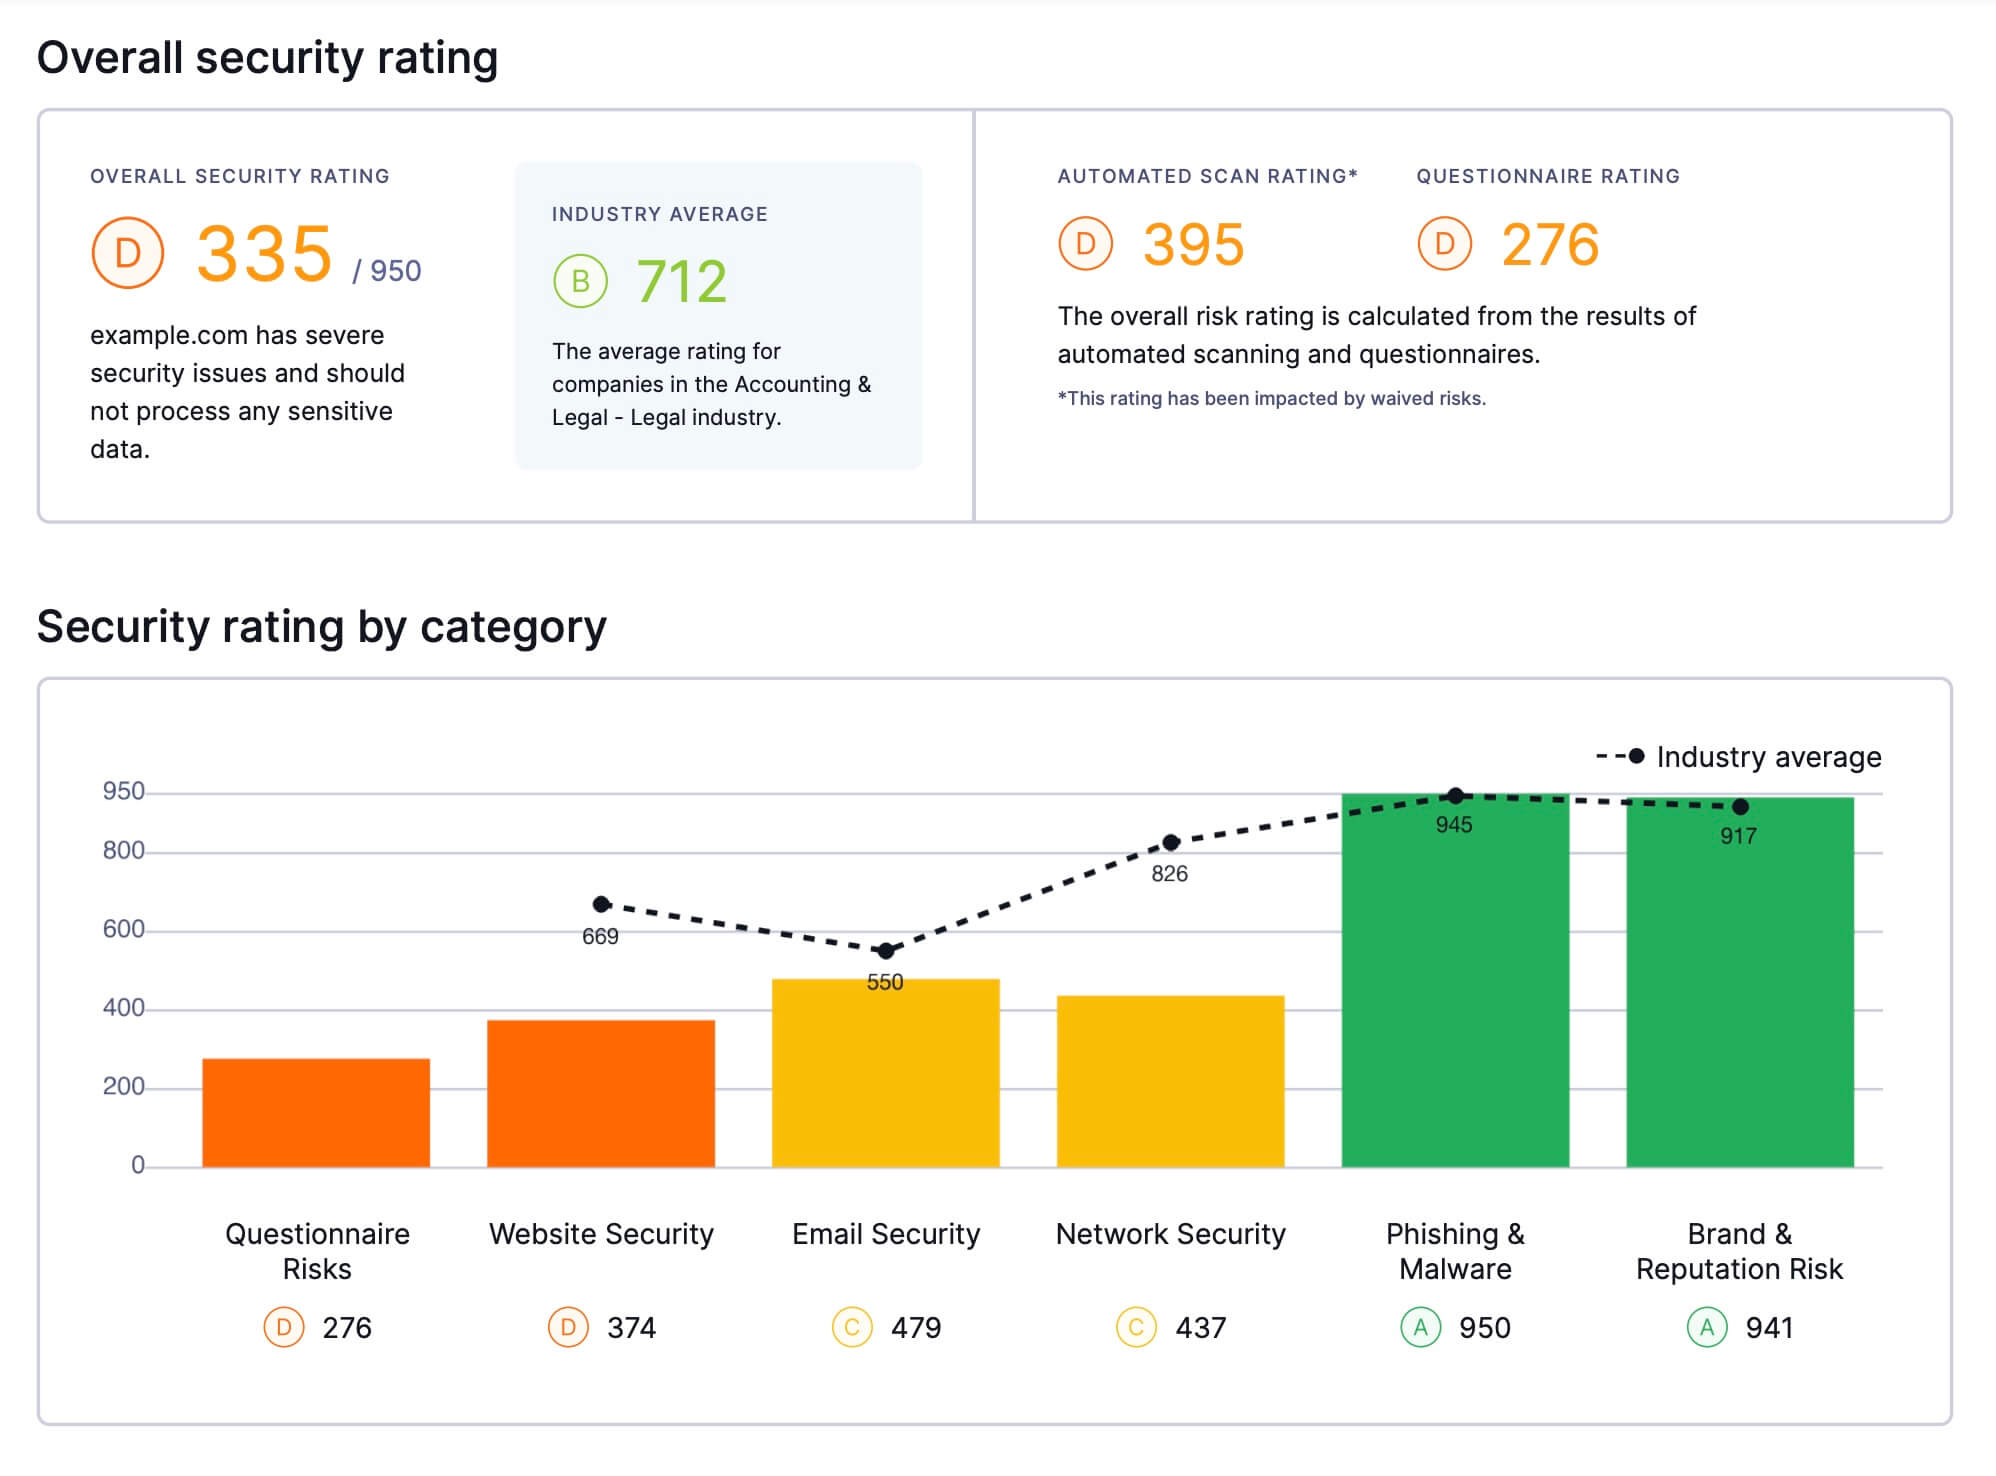This screenshot has height=1476, width=1996.
Task: Click the Industry average legend entry
Action: click(x=1740, y=757)
